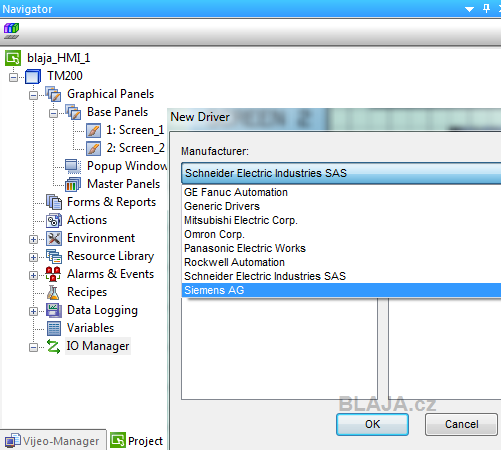The height and width of the screenshot is (450, 501).
Task: Click the Graphical Panels folder icon
Action: (x=53, y=94)
